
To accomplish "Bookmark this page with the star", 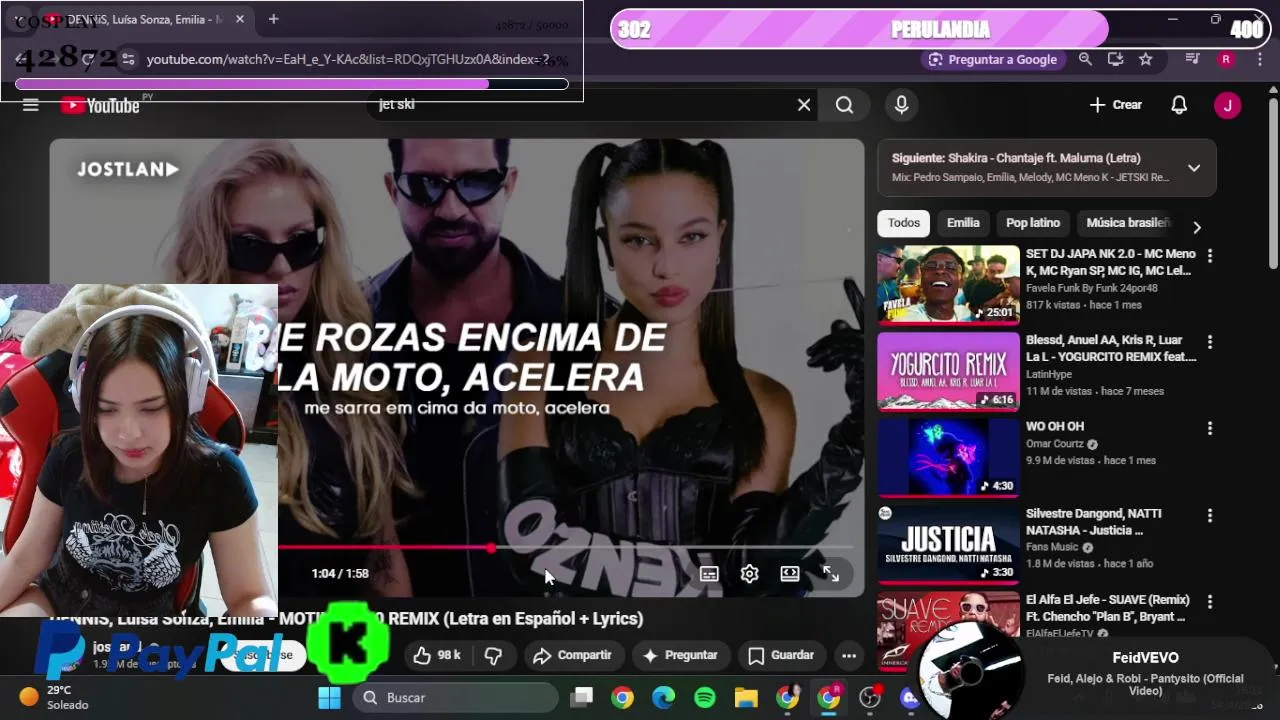I will [1146, 60].
